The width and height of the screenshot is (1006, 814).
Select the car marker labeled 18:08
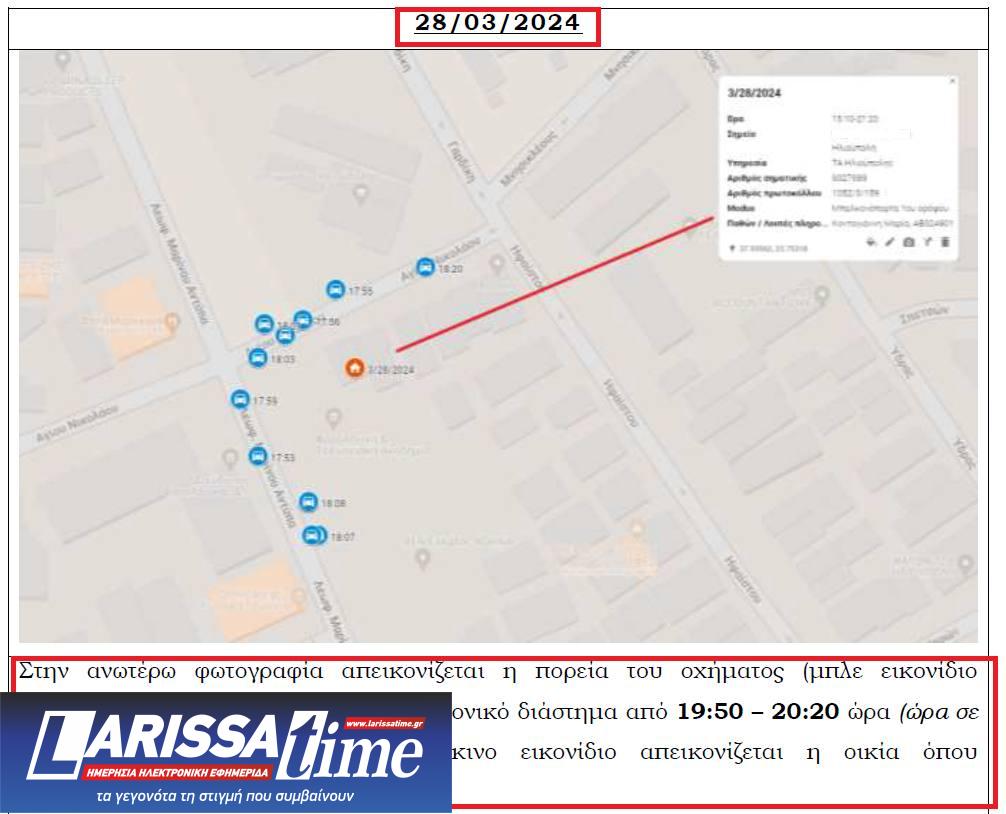tap(308, 502)
